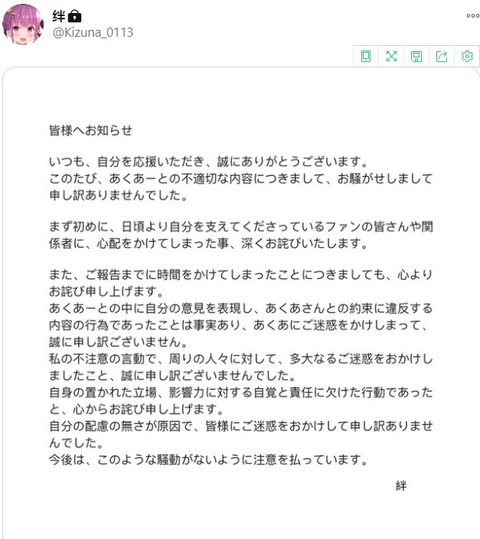Click the display name 絆

(59, 16)
